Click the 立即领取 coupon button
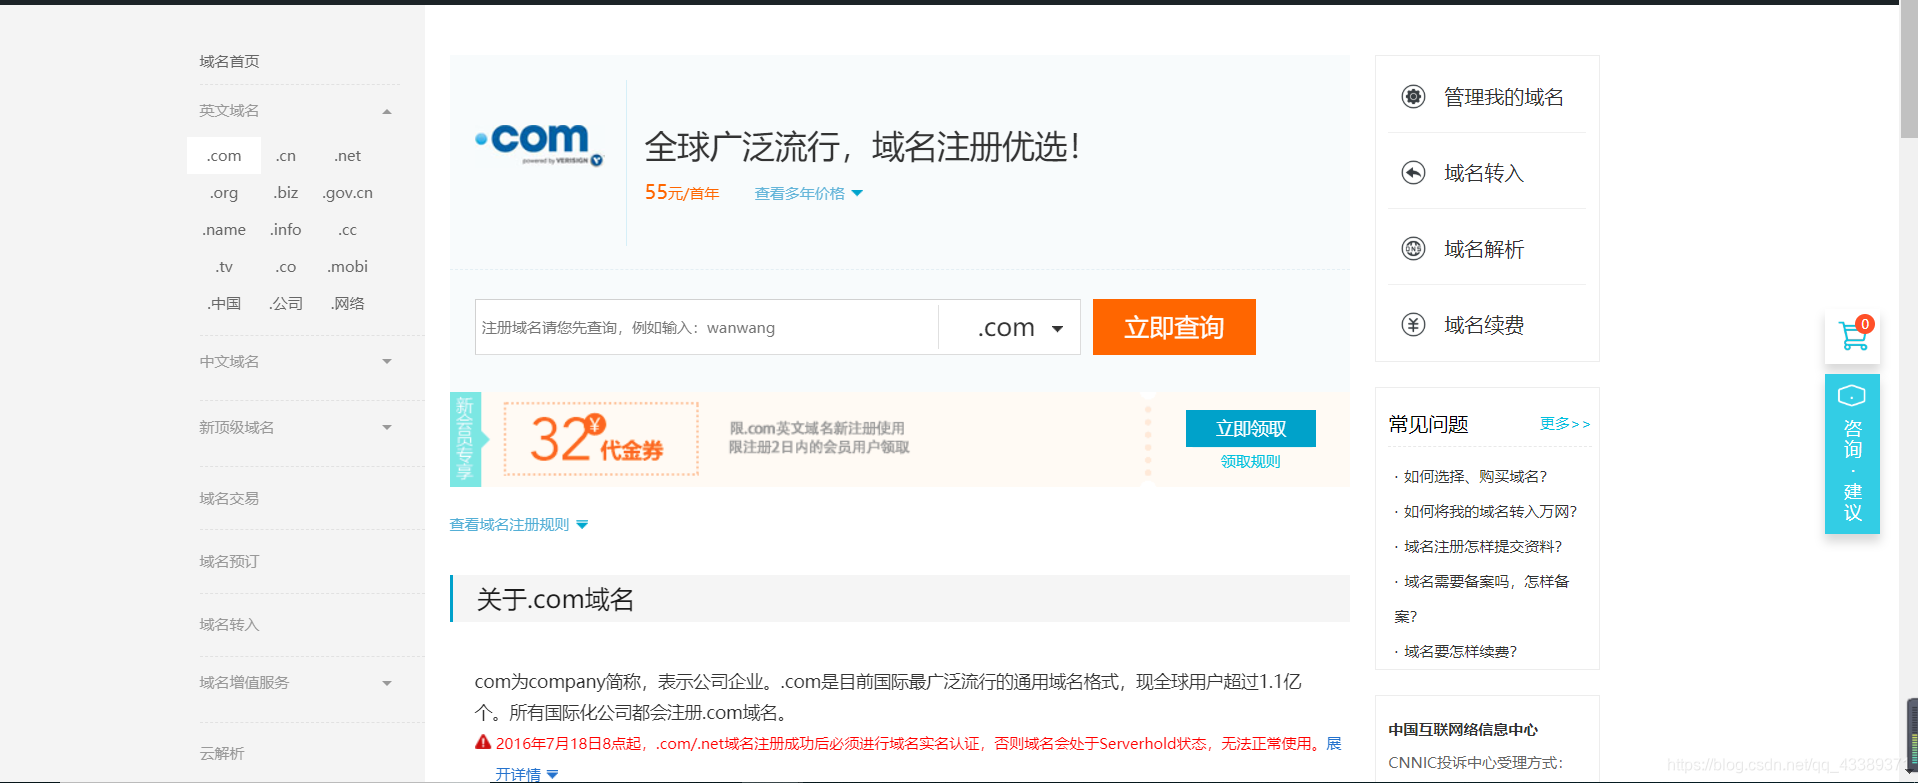1918x783 pixels. tap(1251, 428)
